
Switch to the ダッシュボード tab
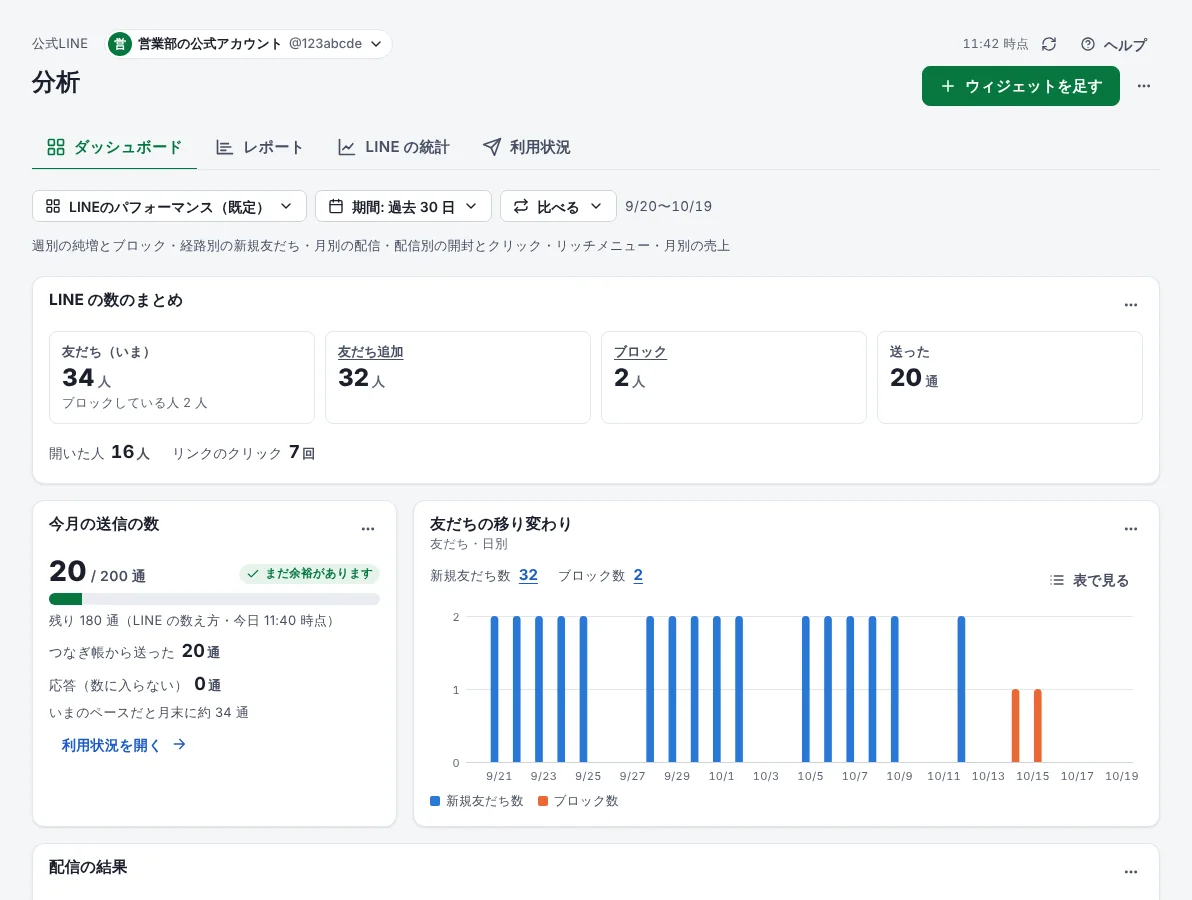pos(114,147)
